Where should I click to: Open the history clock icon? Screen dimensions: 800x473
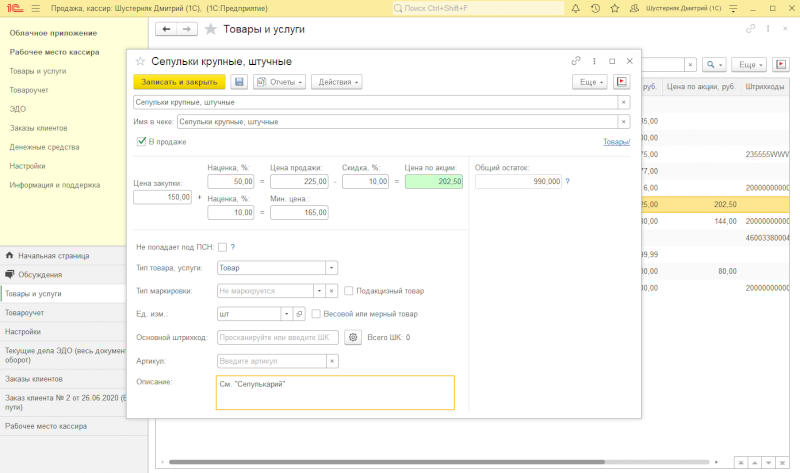click(595, 8)
